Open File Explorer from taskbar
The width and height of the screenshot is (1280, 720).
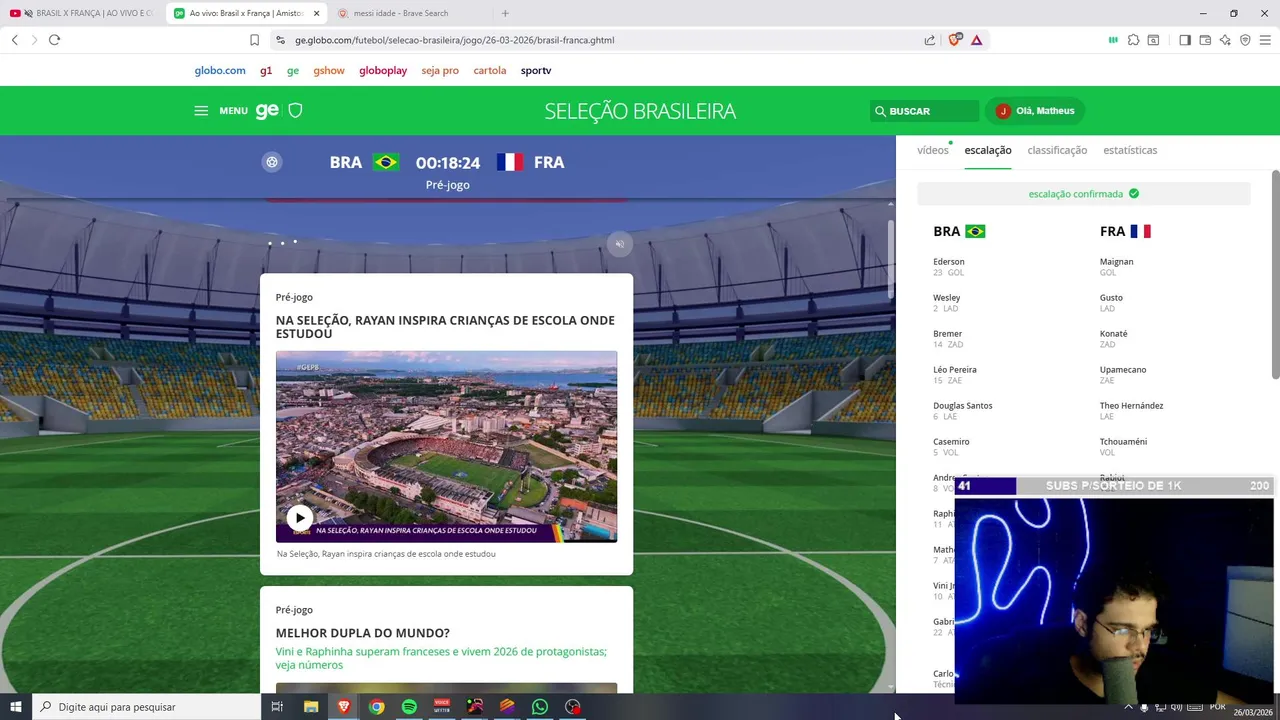(x=311, y=707)
